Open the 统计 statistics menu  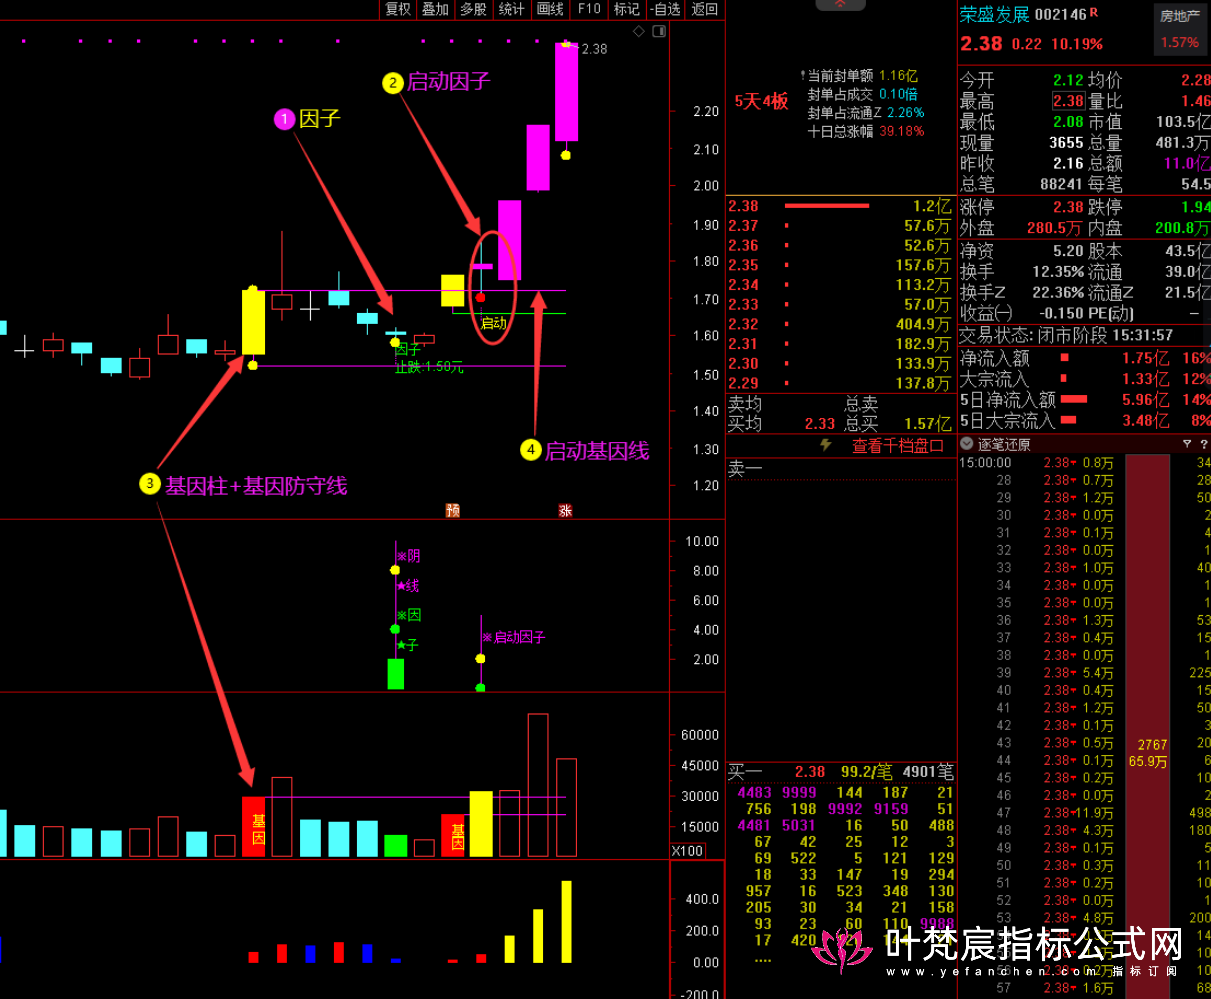(x=511, y=9)
